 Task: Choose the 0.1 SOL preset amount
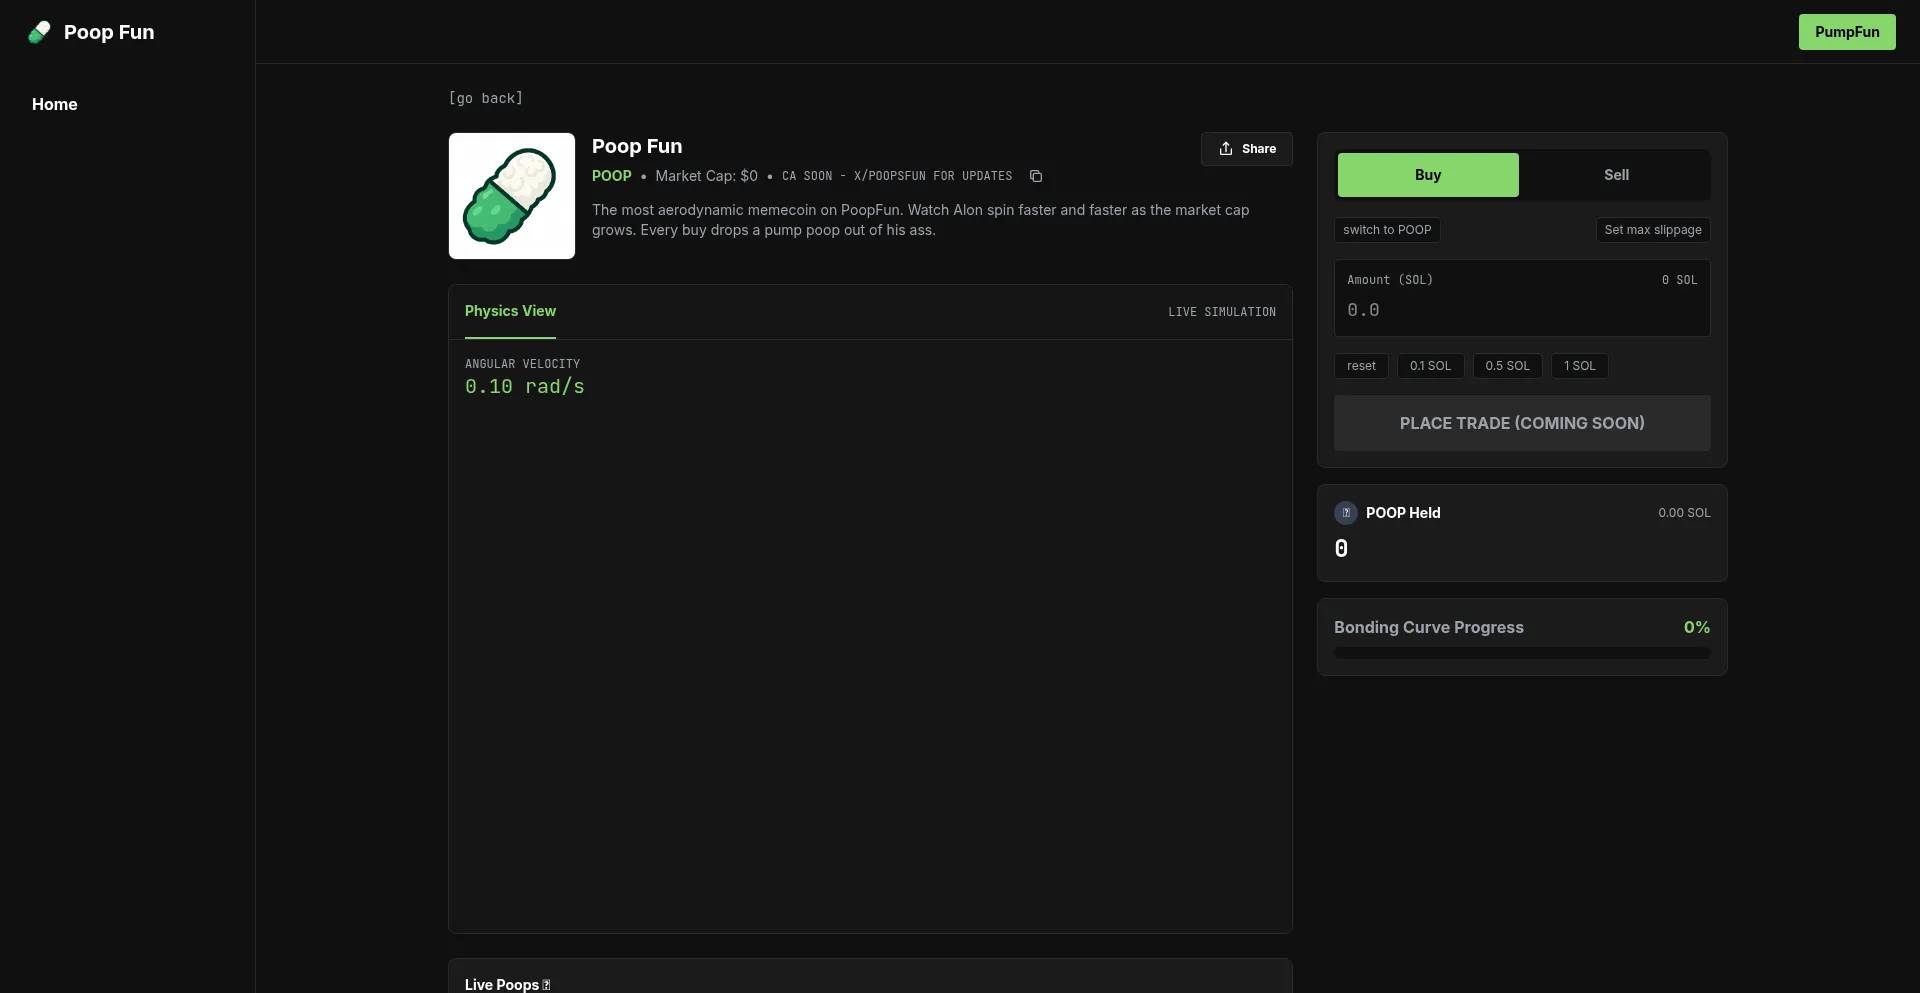point(1430,366)
